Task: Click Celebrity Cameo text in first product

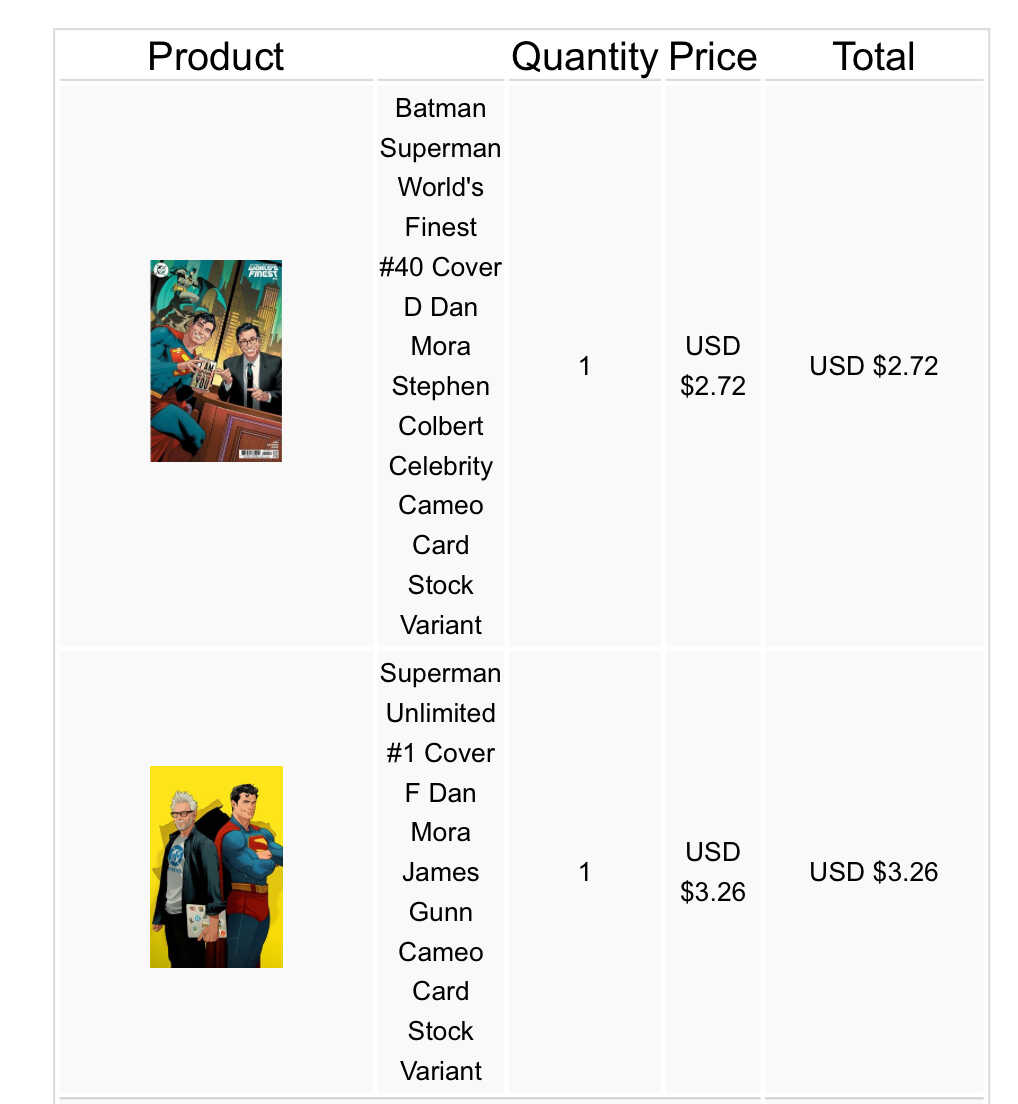Action: click(441, 486)
